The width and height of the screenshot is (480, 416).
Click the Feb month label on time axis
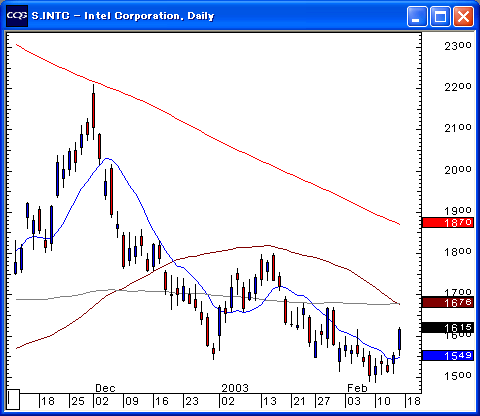pos(357,388)
